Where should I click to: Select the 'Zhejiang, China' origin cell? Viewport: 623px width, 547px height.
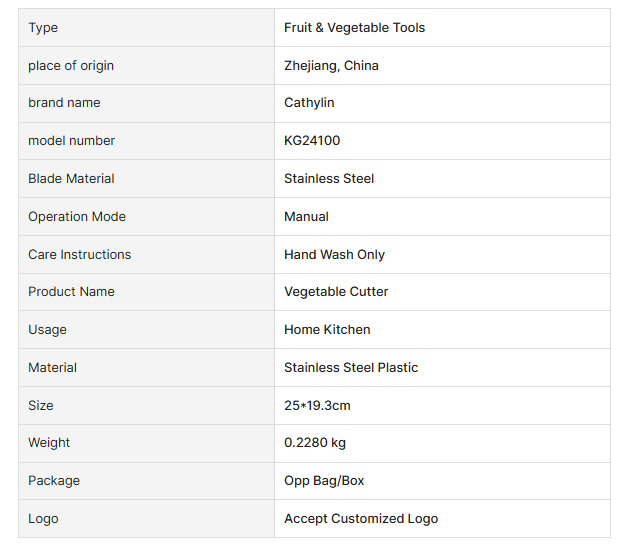click(x=331, y=66)
